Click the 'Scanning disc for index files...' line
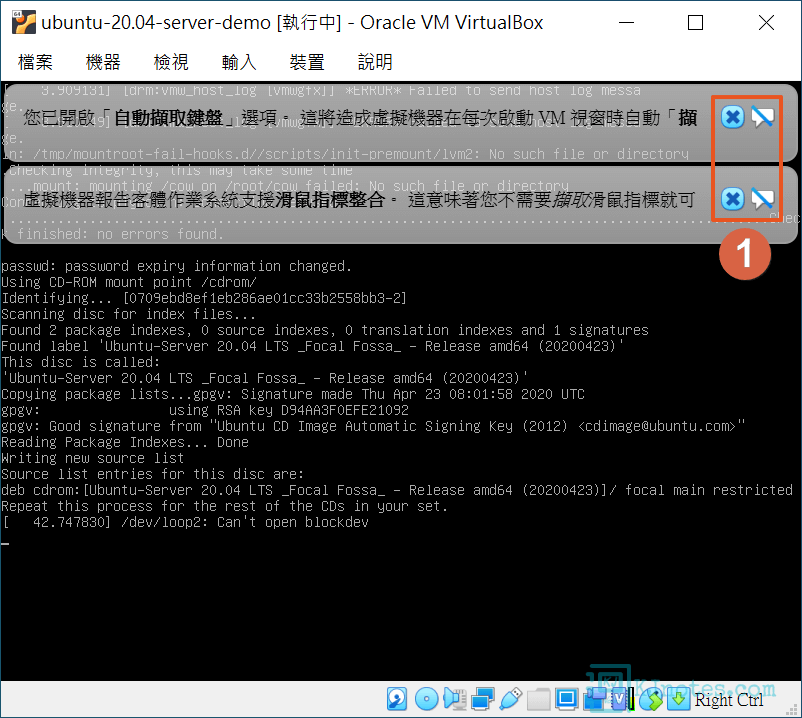 [128, 314]
